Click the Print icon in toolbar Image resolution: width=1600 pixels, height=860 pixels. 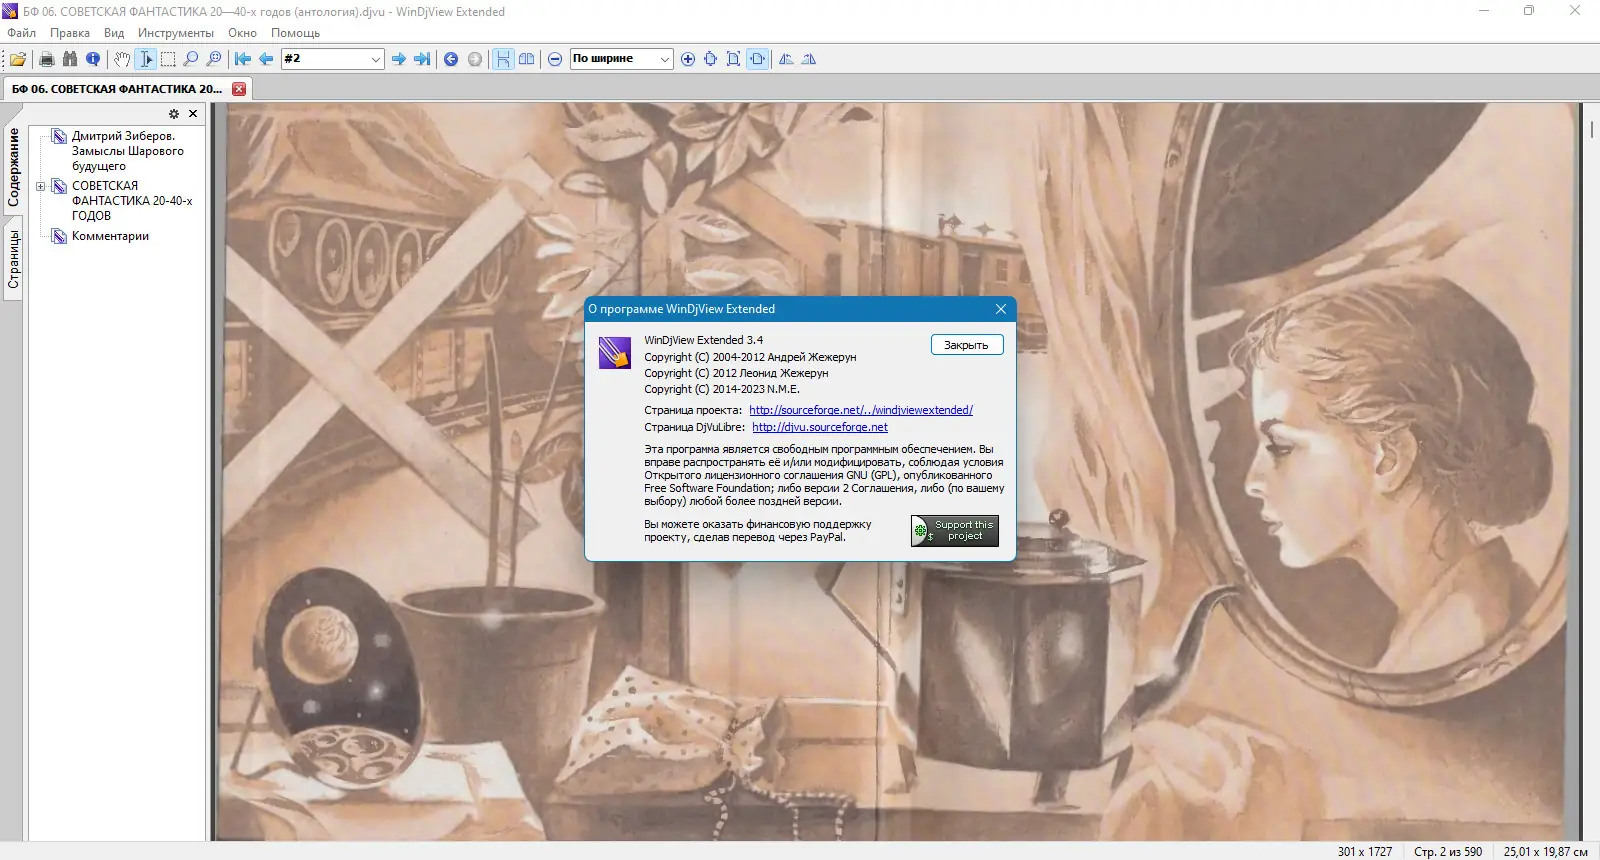46,59
